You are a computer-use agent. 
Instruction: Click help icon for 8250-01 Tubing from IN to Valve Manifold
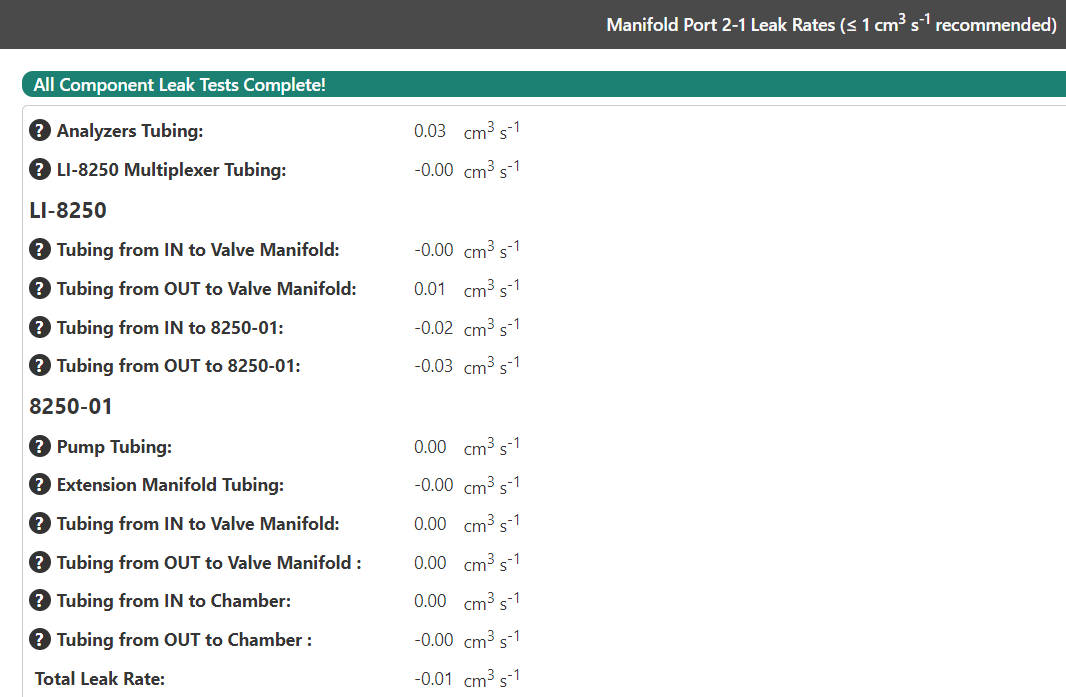coord(40,523)
